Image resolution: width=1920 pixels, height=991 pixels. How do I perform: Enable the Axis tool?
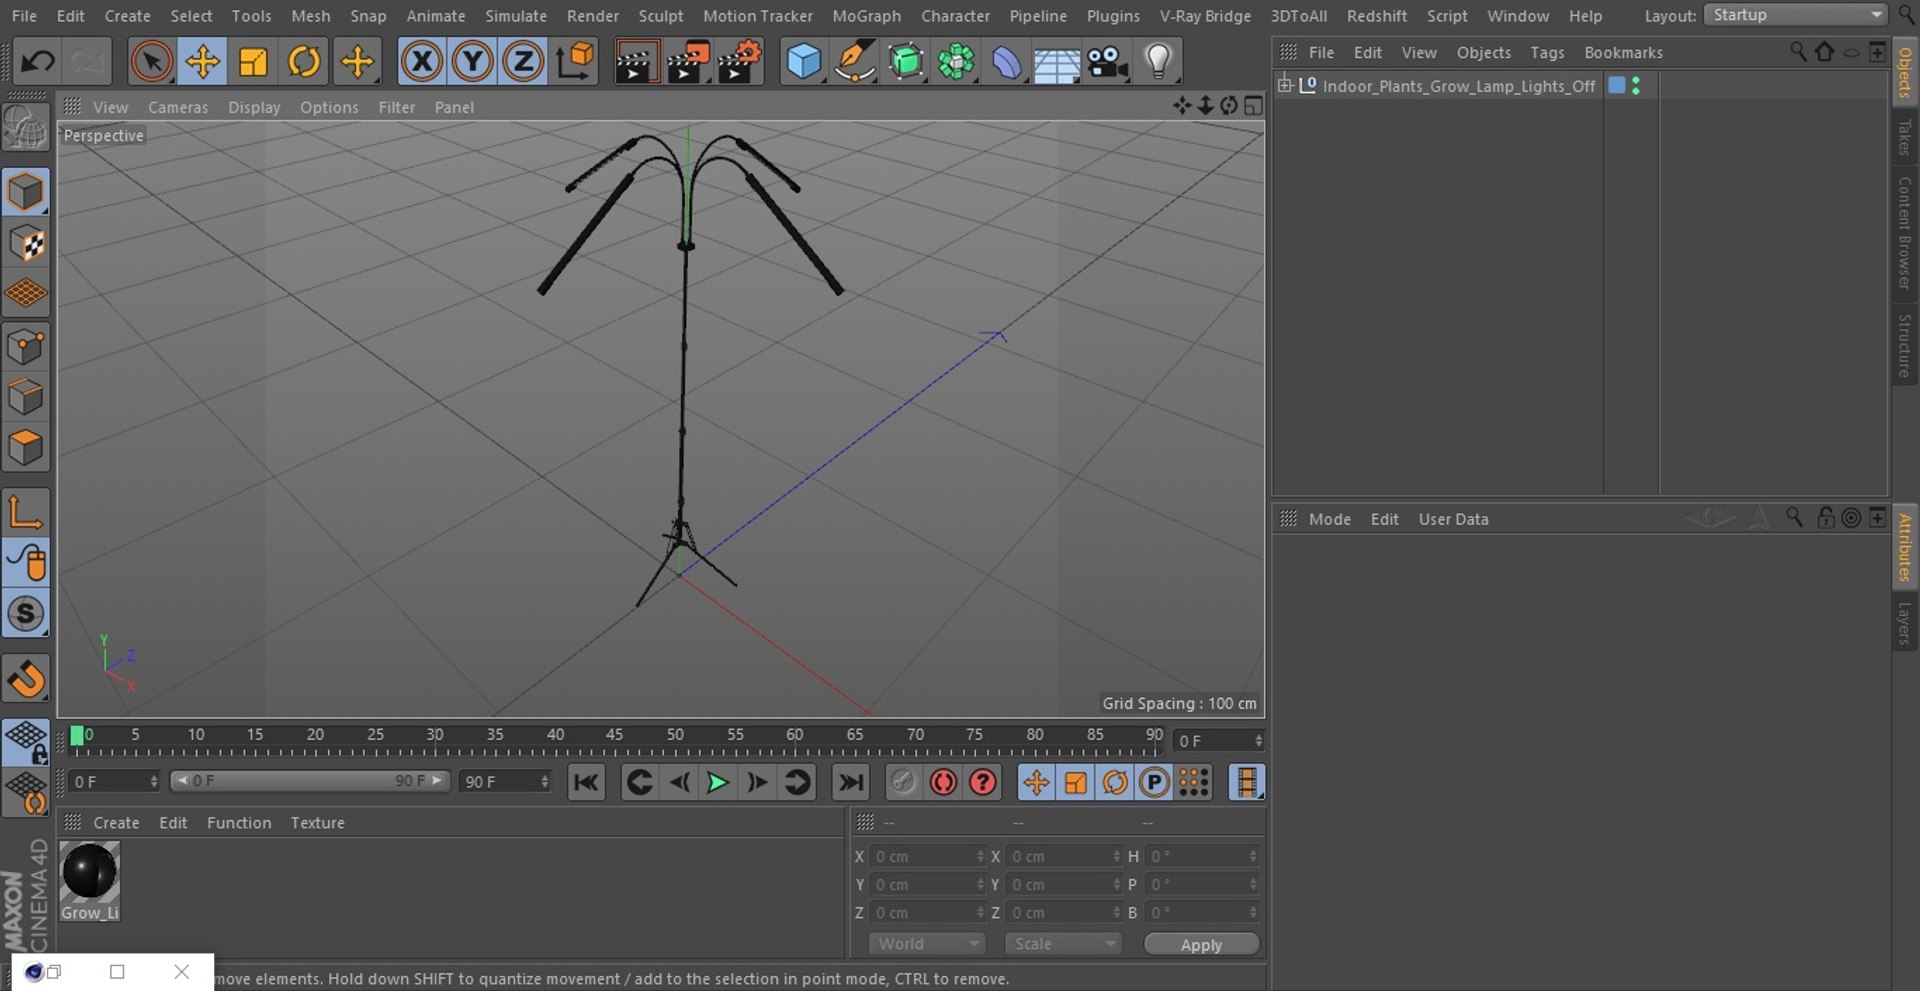[x=26, y=512]
